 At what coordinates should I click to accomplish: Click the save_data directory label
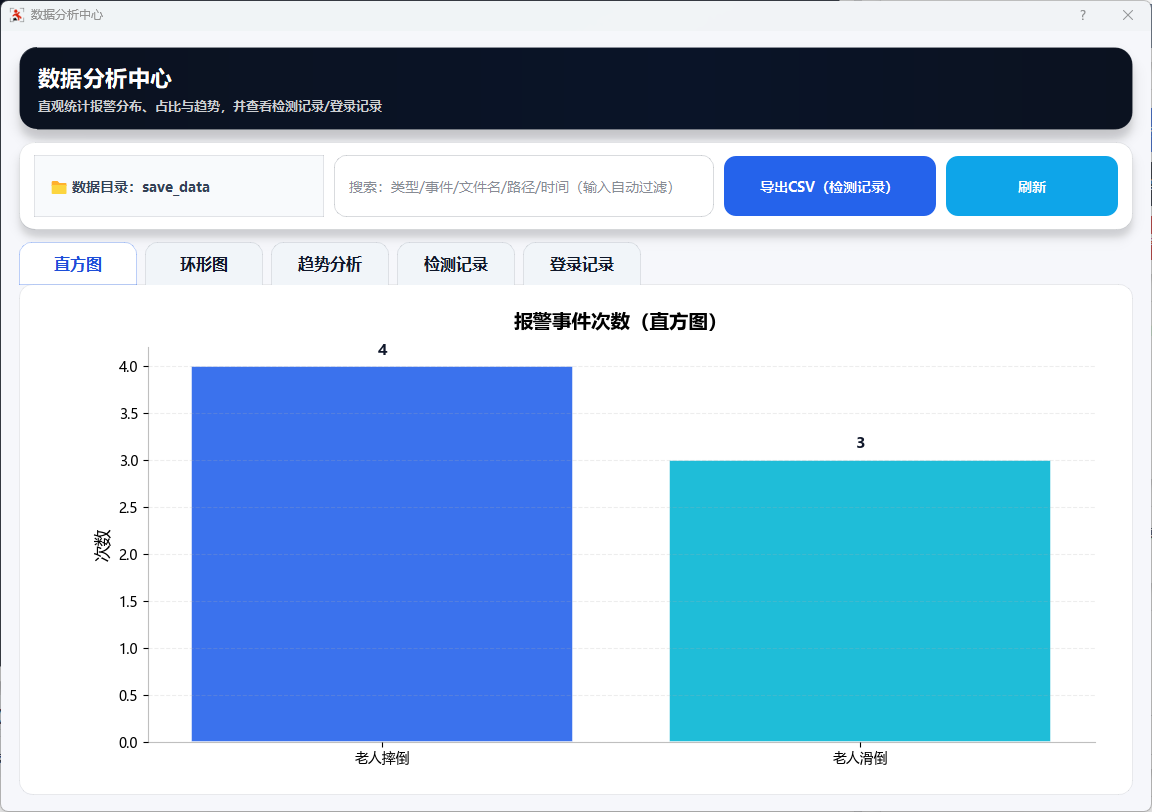coord(176,187)
